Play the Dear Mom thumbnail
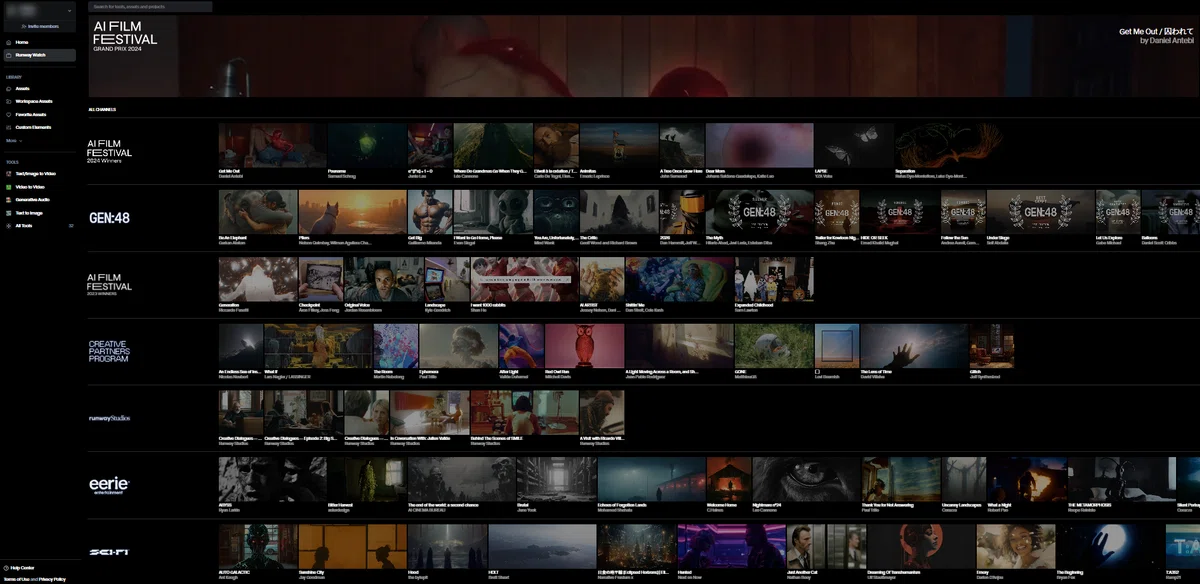The width and height of the screenshot is (1200, 584). pyautogui.click(x=759, y=145)
